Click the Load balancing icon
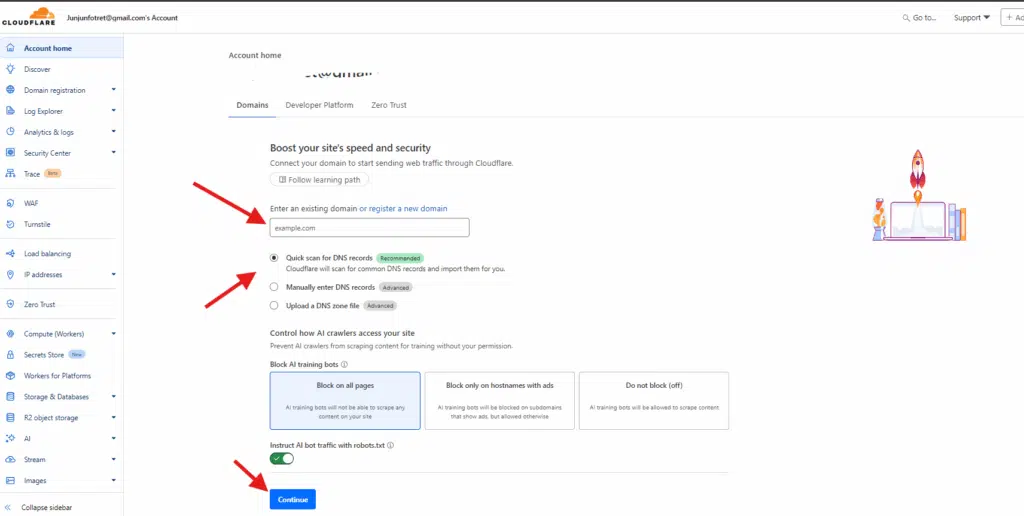Viewport: 1024px width, 516px height. tap(10, 253)
